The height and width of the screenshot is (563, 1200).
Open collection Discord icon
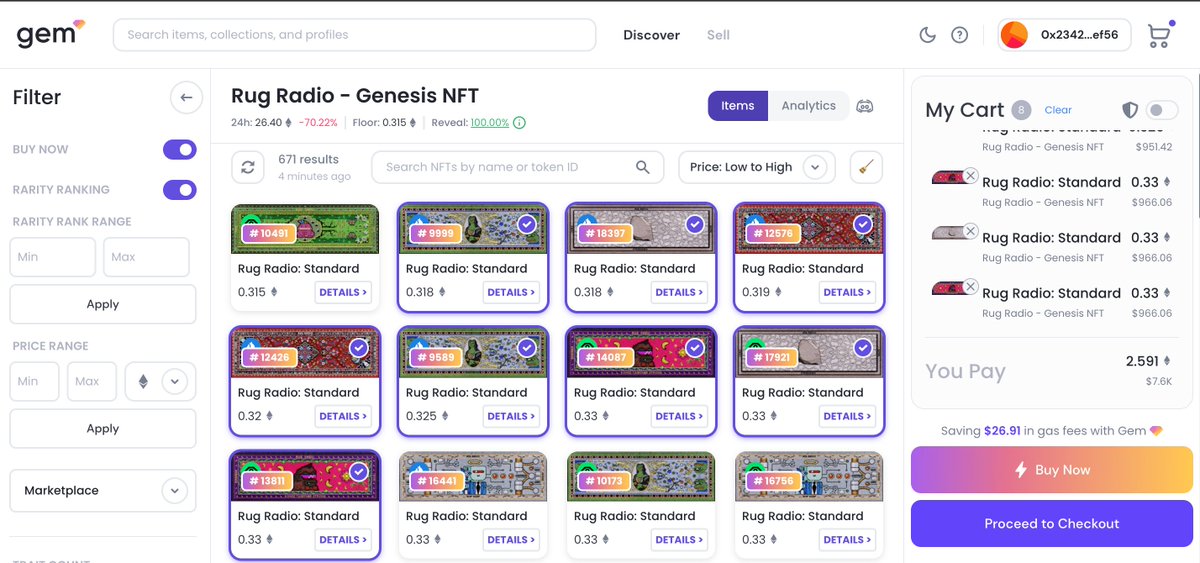(865, 106)
